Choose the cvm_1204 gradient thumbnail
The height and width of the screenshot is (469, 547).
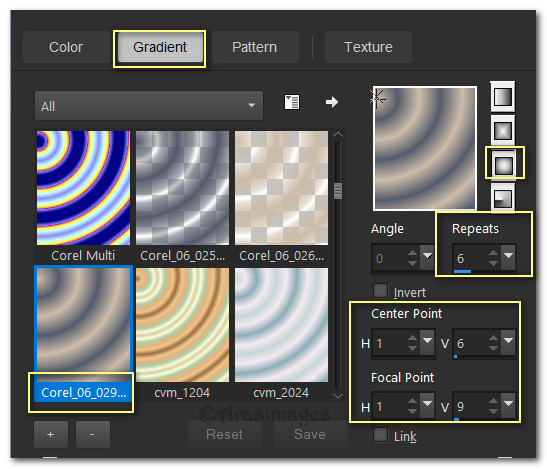click(x=182, y=325)
